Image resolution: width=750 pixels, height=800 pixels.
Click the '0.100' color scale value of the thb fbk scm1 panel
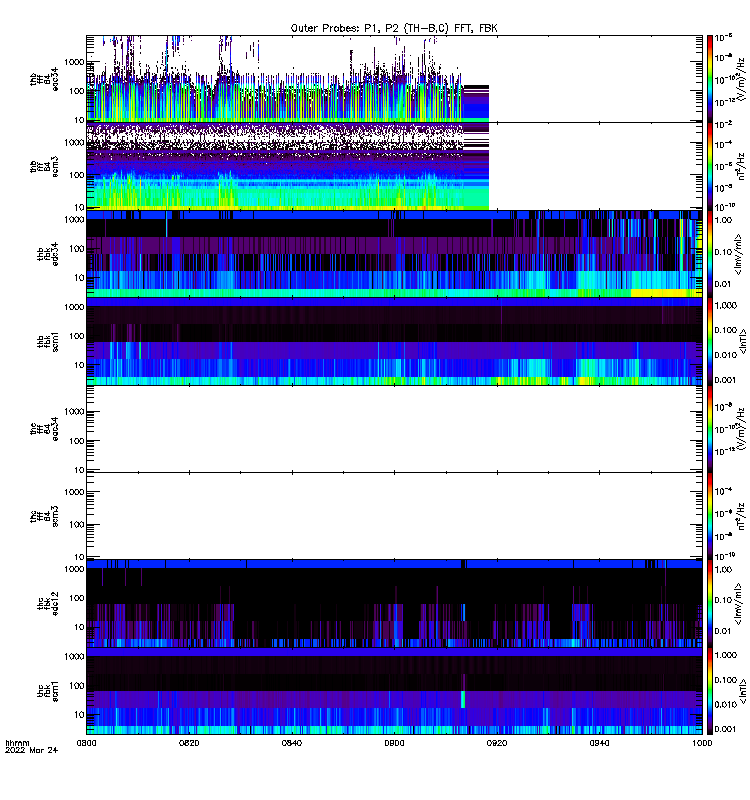coord(726,330)
